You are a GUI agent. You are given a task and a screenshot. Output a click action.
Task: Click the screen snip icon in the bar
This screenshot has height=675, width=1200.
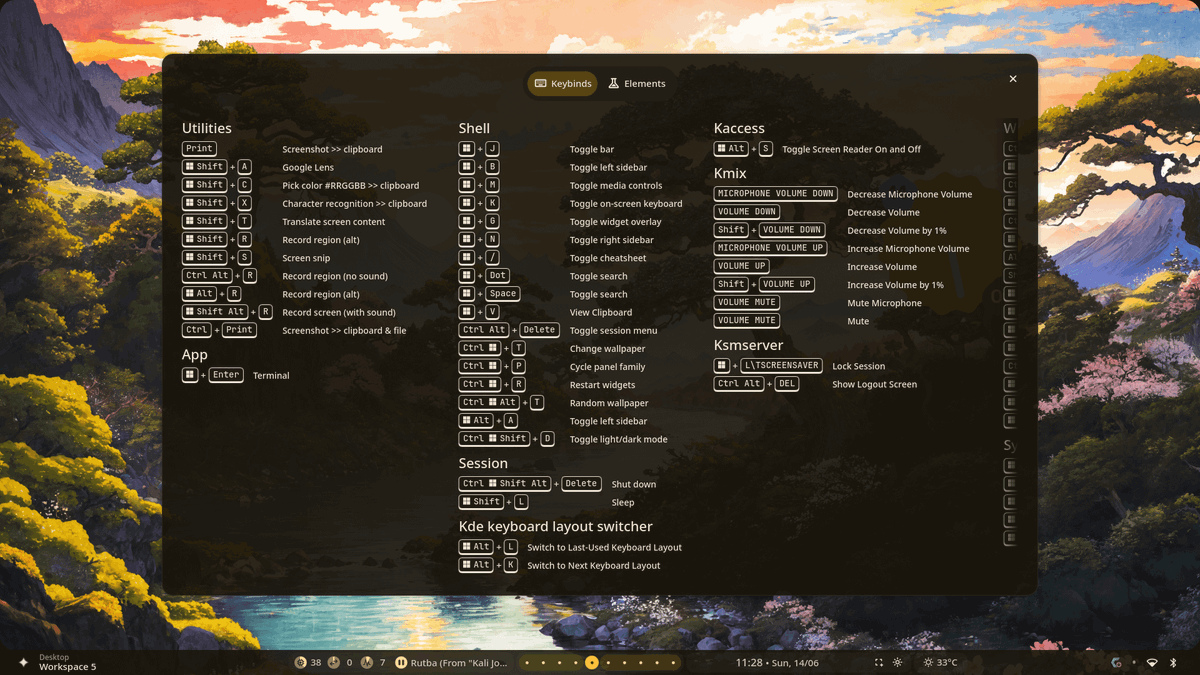pos(879,662)
